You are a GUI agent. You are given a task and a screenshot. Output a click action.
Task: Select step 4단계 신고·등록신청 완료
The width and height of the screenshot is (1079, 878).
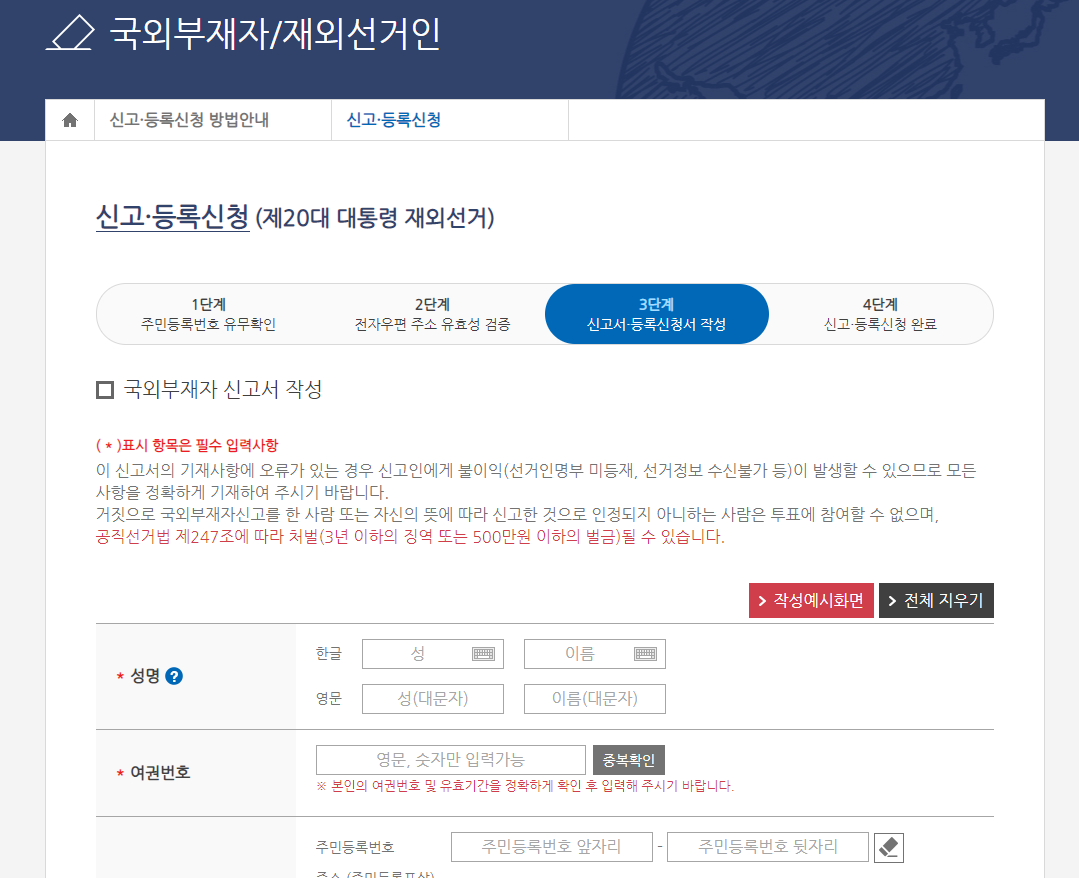pyautogui.click(x=881, y=314)
